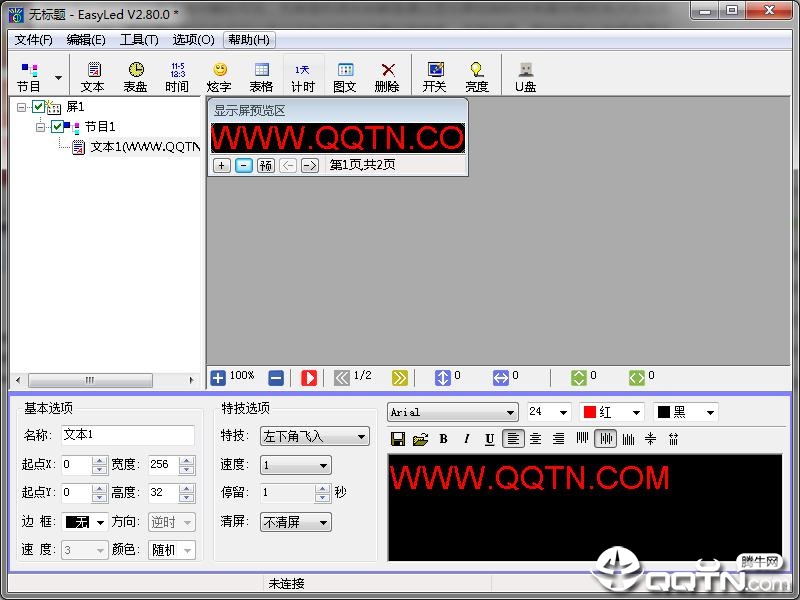Click the 起点X value field

(x=77, y=465)
